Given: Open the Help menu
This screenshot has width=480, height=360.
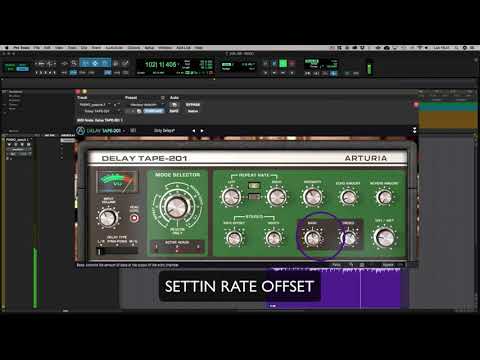Looking at the screenshot, I should [199, 48].
